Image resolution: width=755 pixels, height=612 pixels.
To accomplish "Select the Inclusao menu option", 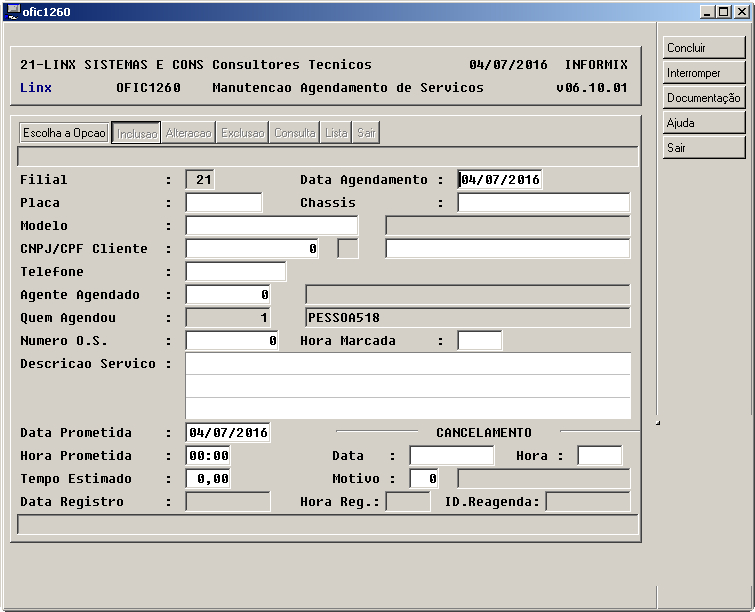I will pos(136,133).
